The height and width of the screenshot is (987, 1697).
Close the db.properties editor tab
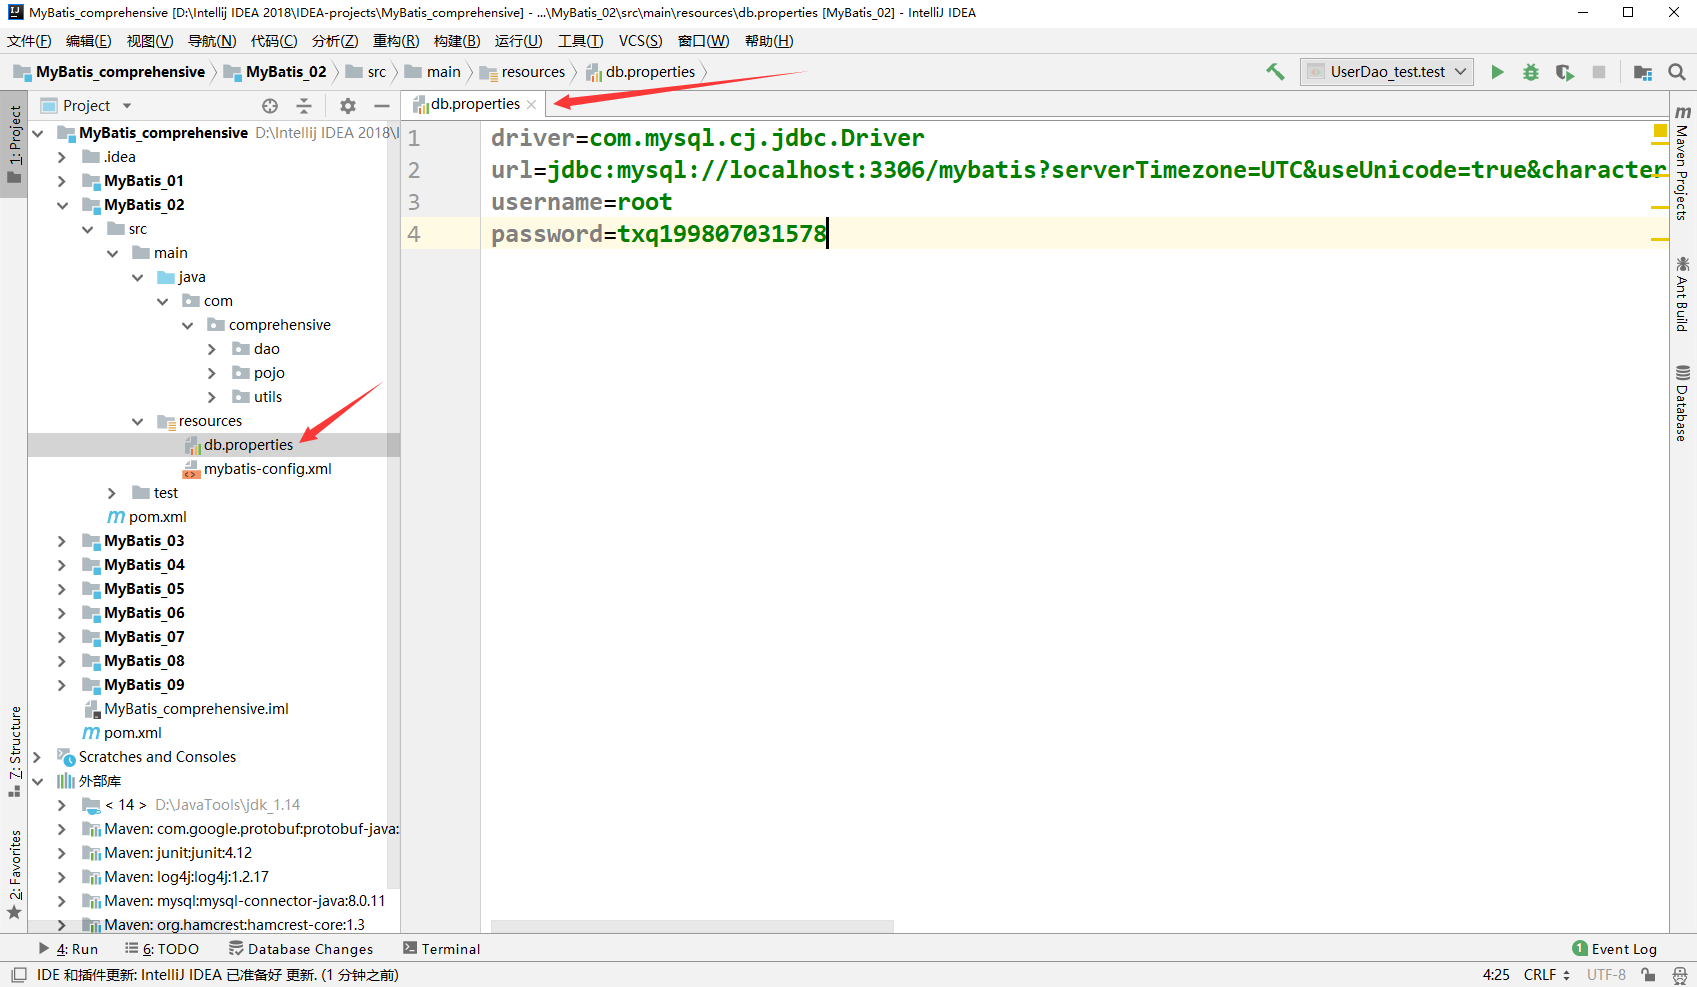tap(531, 105)
